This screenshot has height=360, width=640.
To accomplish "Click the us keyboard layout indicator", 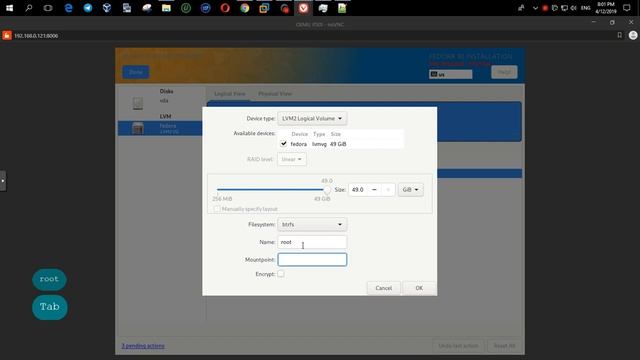I will click(451, 74).
